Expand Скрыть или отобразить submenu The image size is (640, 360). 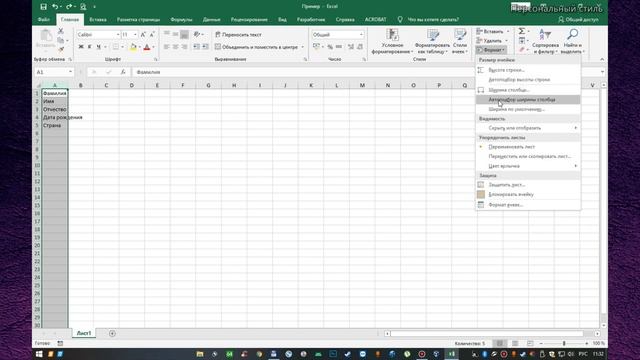tap(528, 128)
